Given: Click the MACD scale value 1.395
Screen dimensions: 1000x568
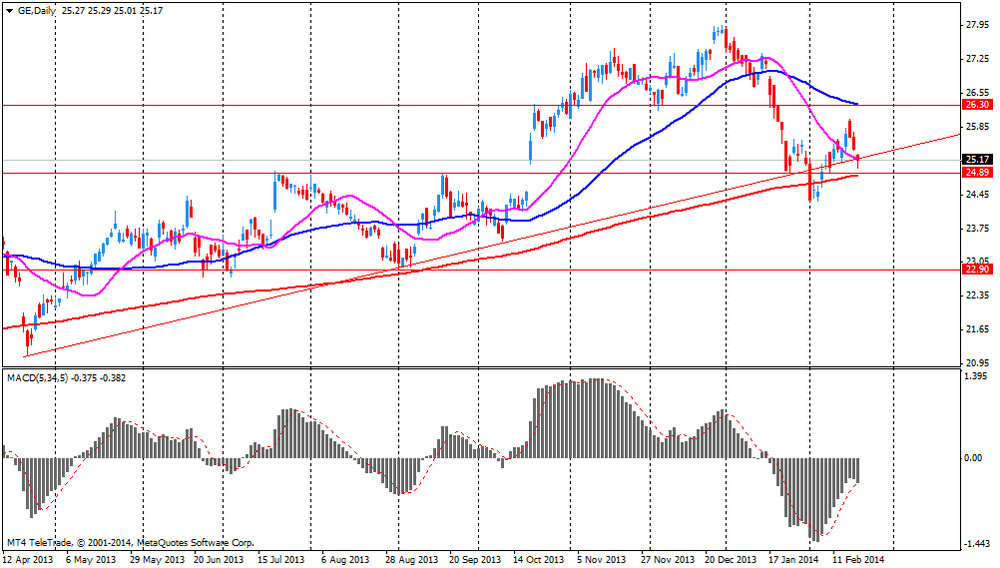Looking at the screenshot, I should click(976, 377).
